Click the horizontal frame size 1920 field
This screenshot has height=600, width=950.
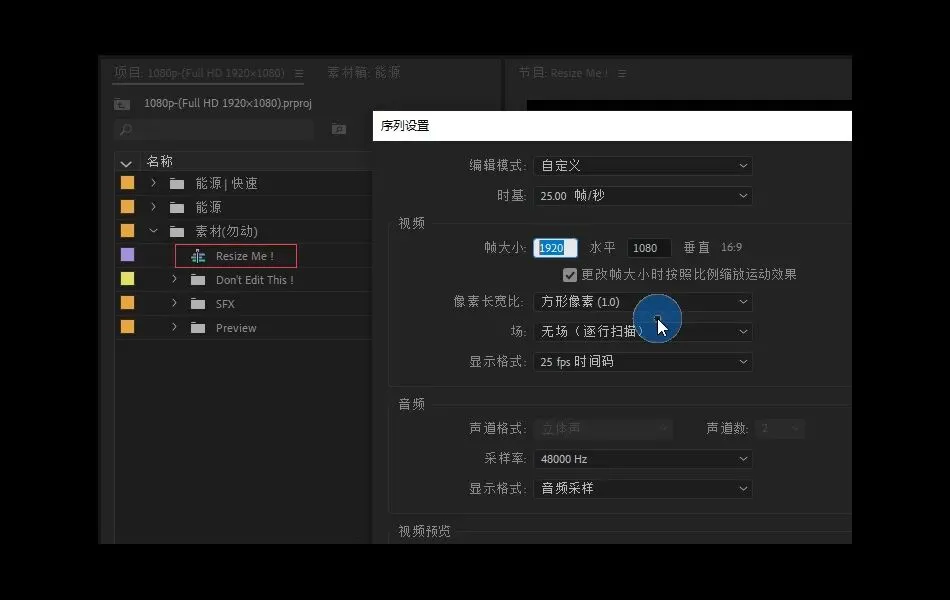pos(555,248)
